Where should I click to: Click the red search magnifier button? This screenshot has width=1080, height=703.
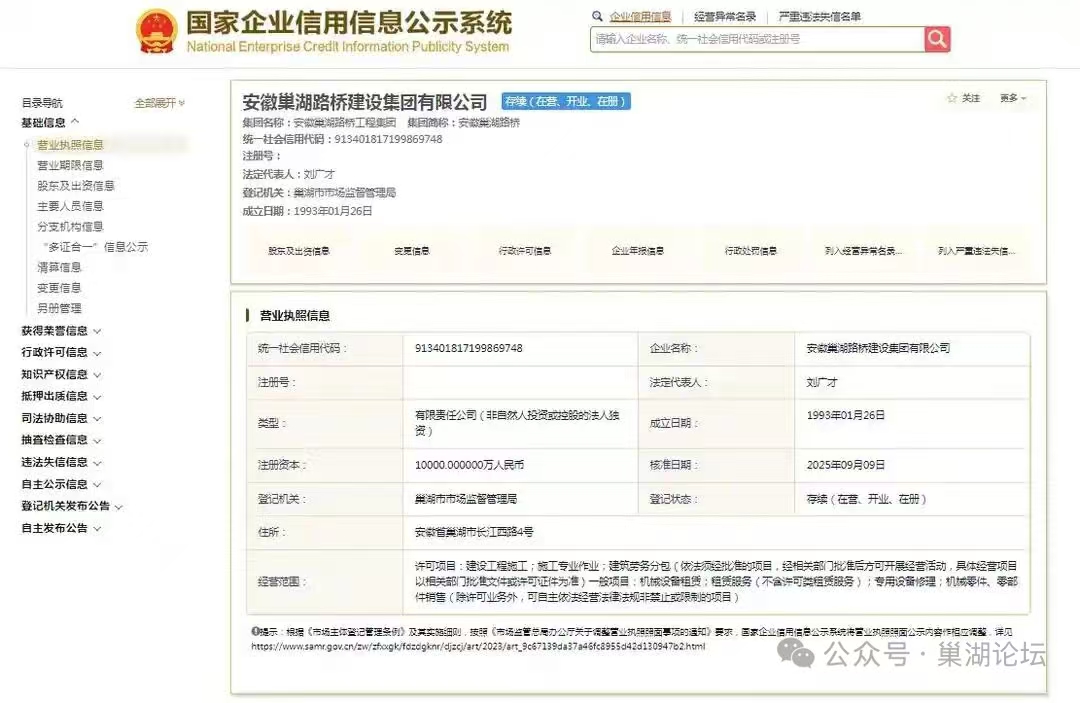[x=937, y=39]
